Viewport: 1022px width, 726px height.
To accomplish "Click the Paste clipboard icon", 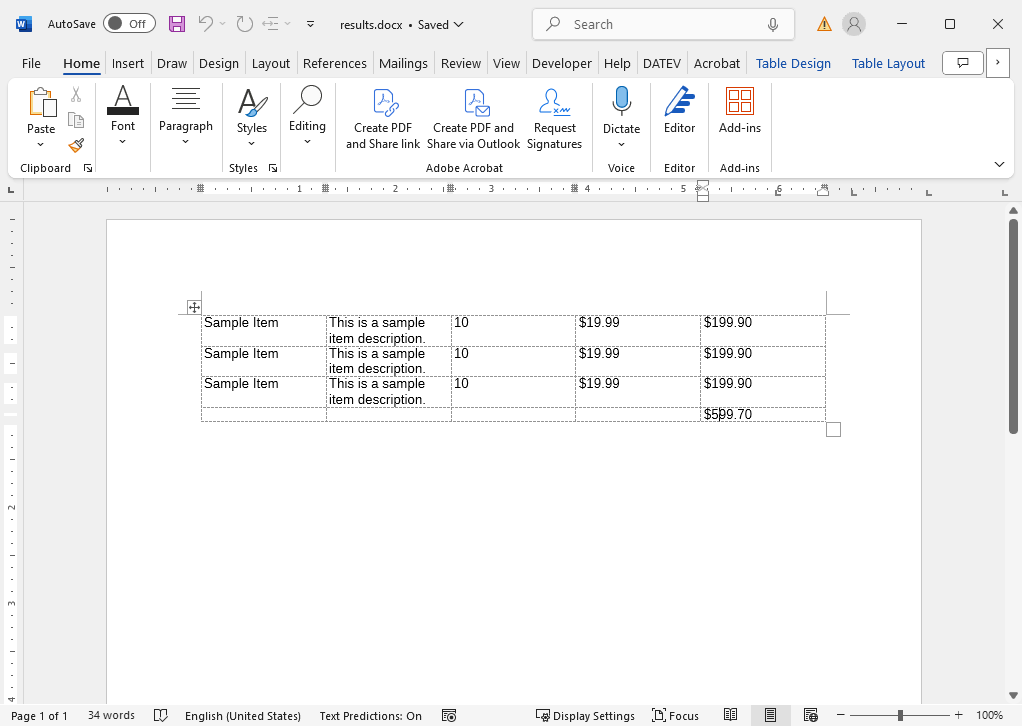I will [x=42, y=102].
